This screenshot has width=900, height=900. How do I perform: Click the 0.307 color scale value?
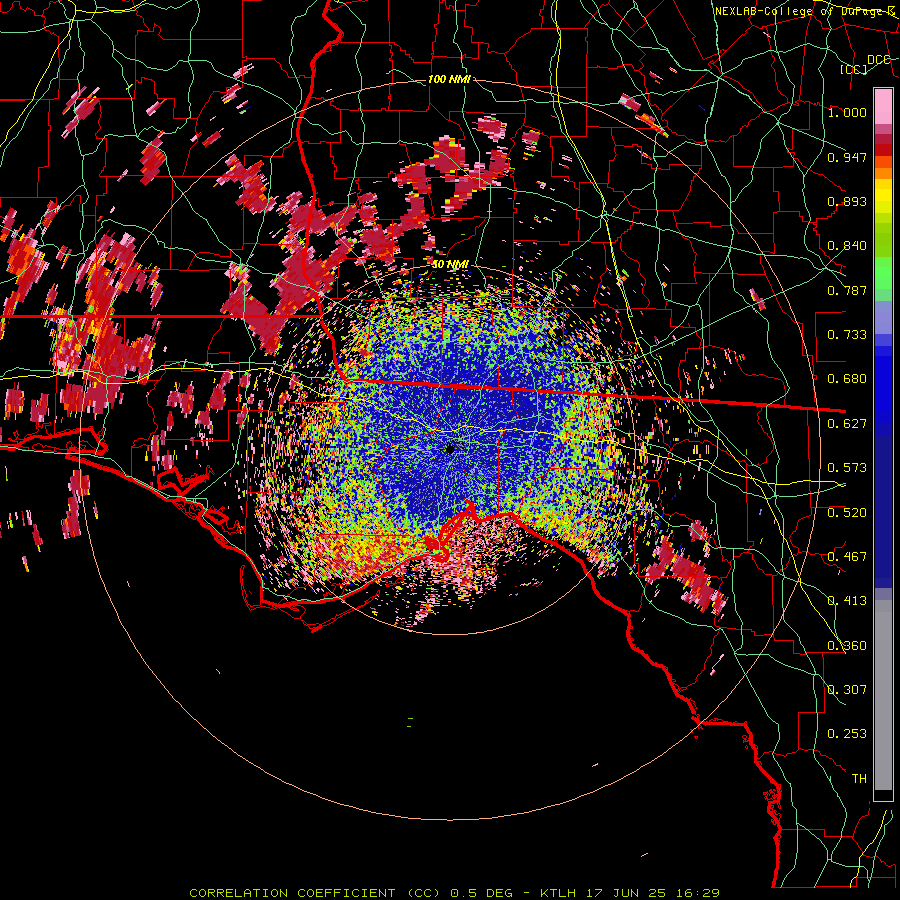pyautogui.click(x=847, y=690)
